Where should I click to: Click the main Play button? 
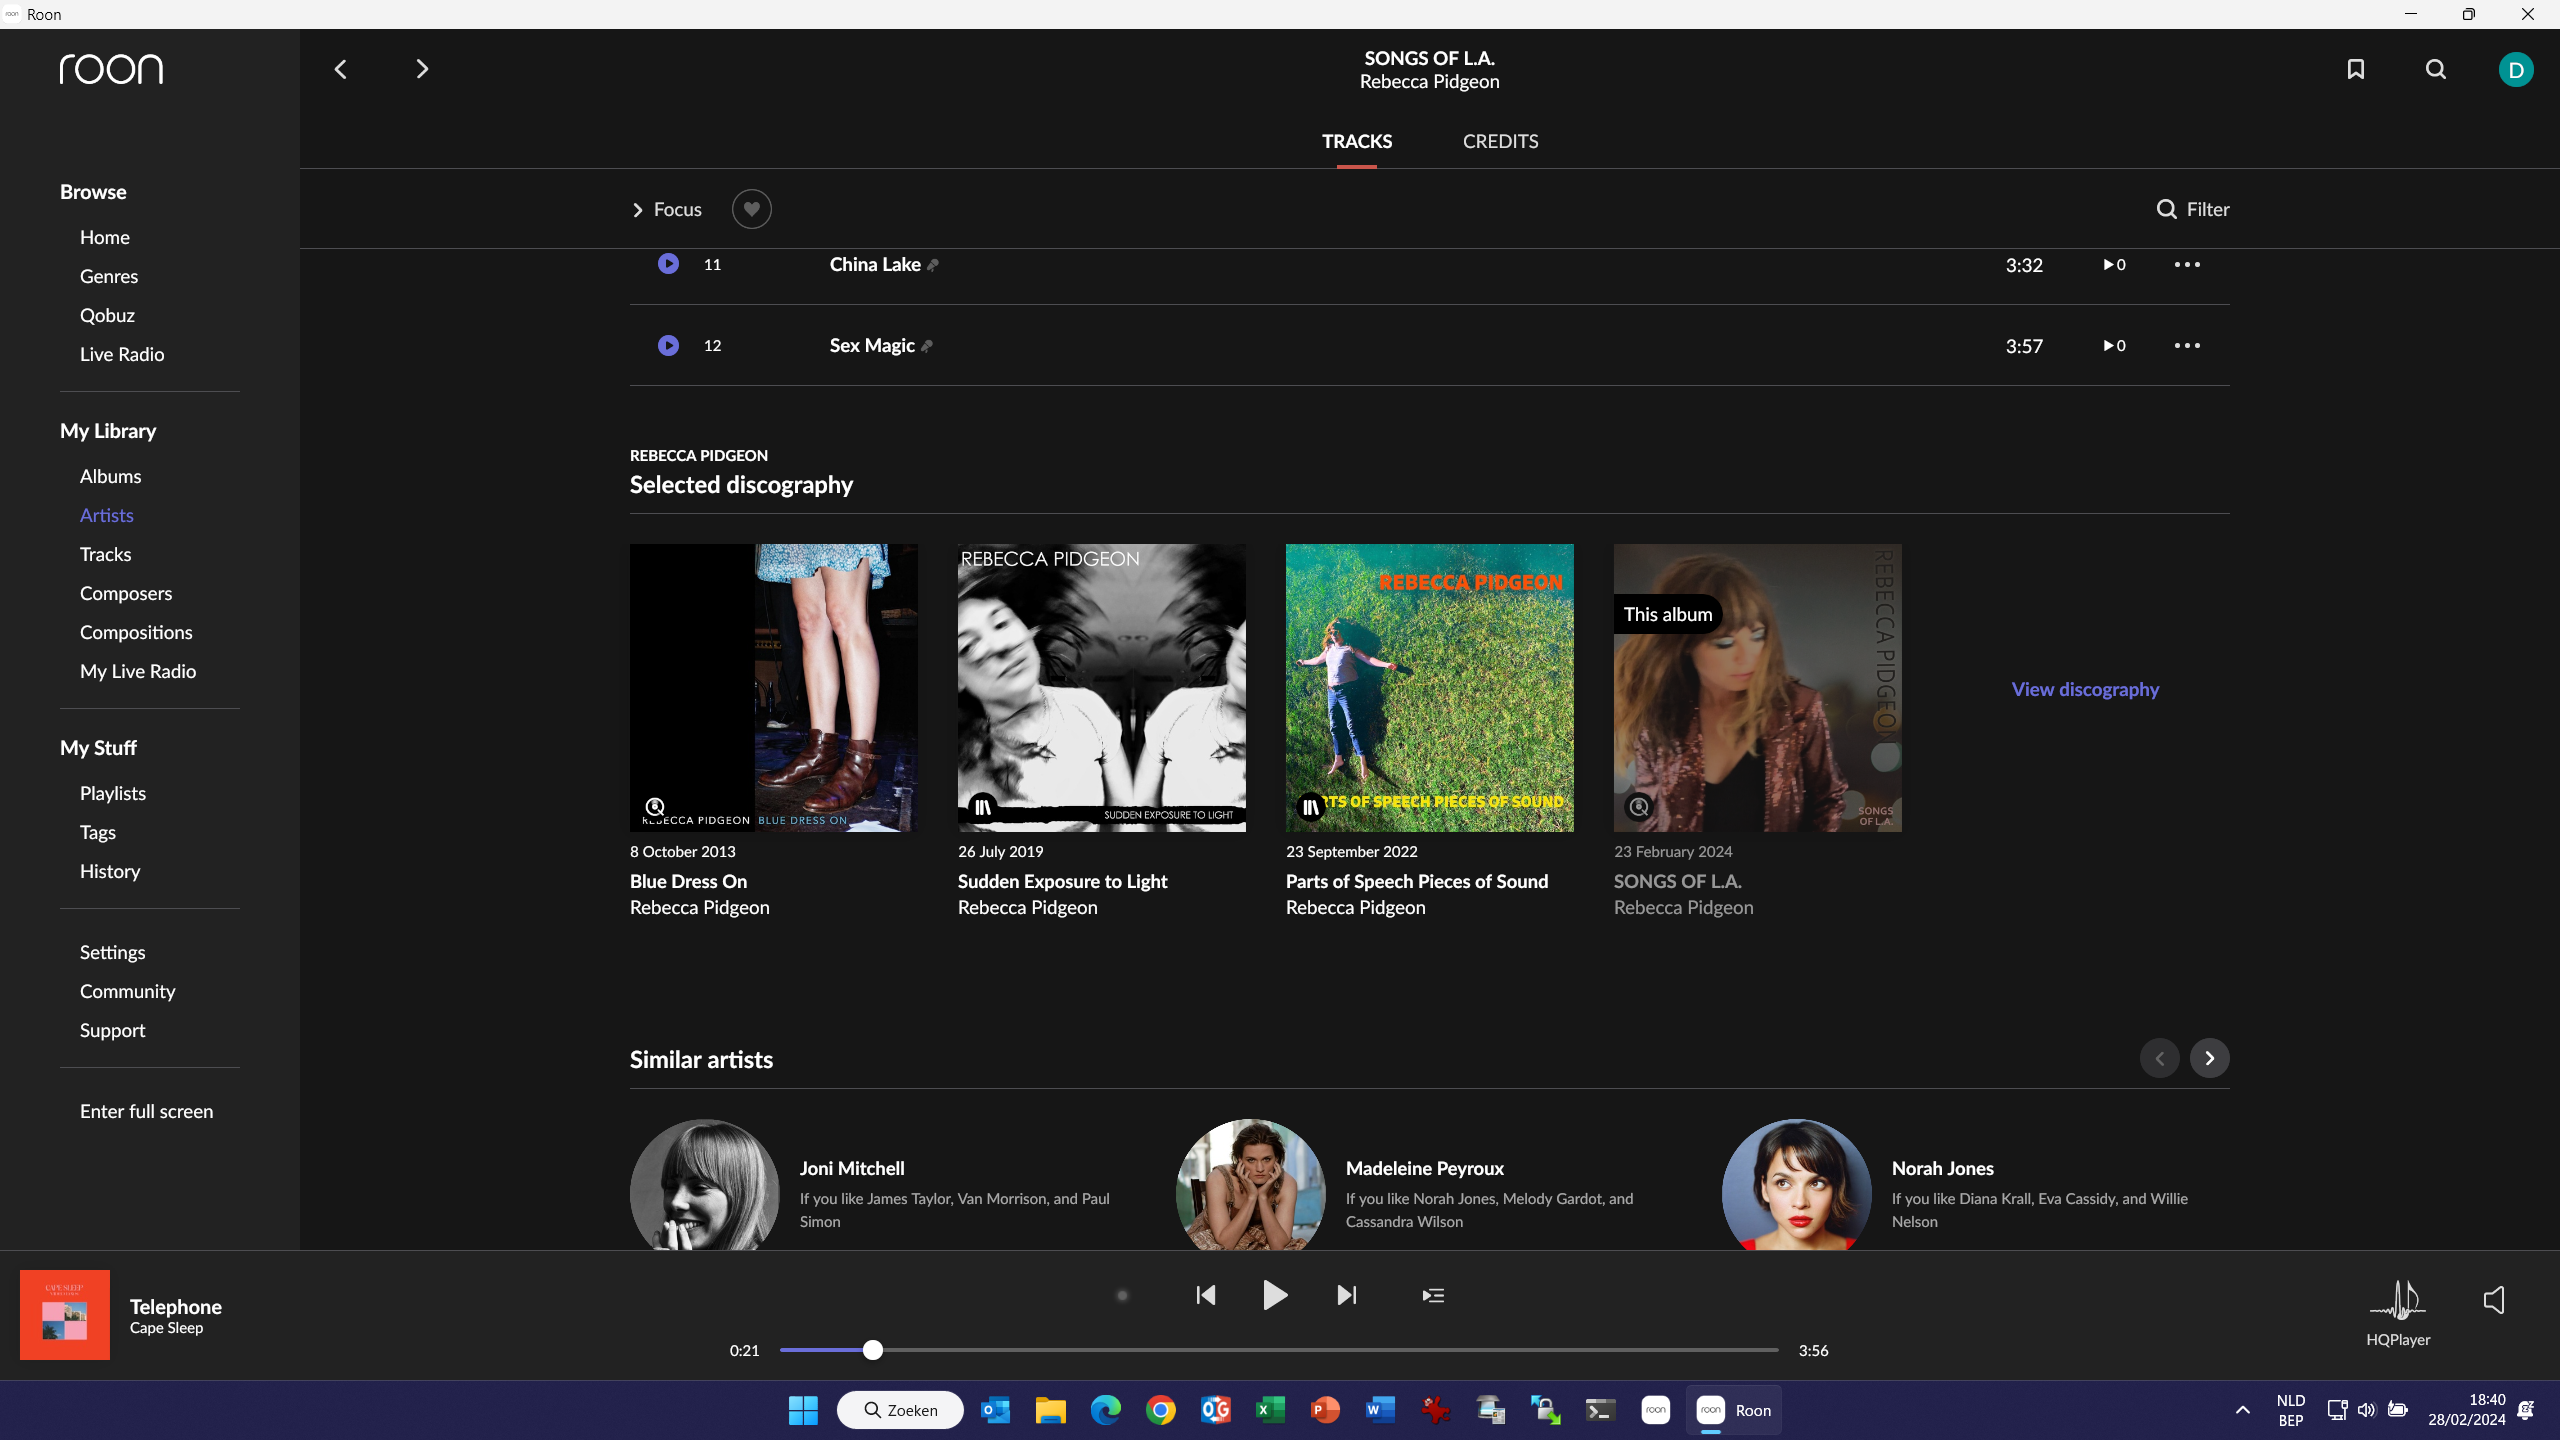click(1274, 1295)
